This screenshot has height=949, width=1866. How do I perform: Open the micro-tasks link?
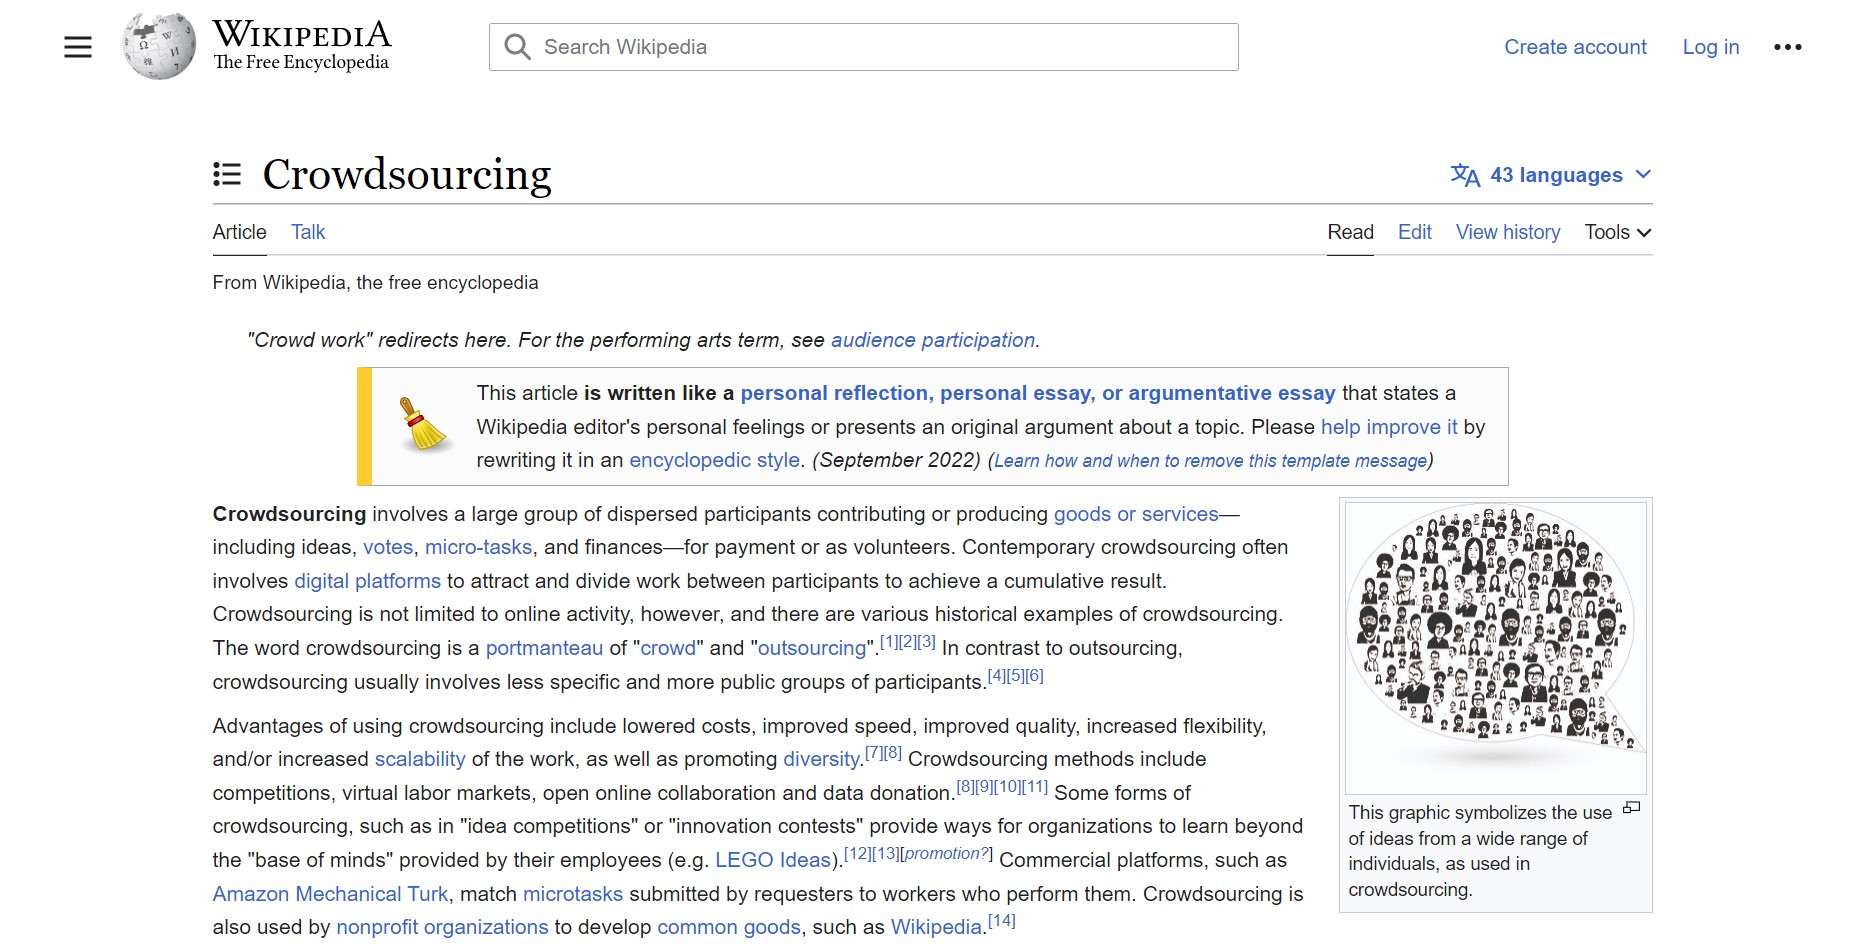[x=478, y=547]
